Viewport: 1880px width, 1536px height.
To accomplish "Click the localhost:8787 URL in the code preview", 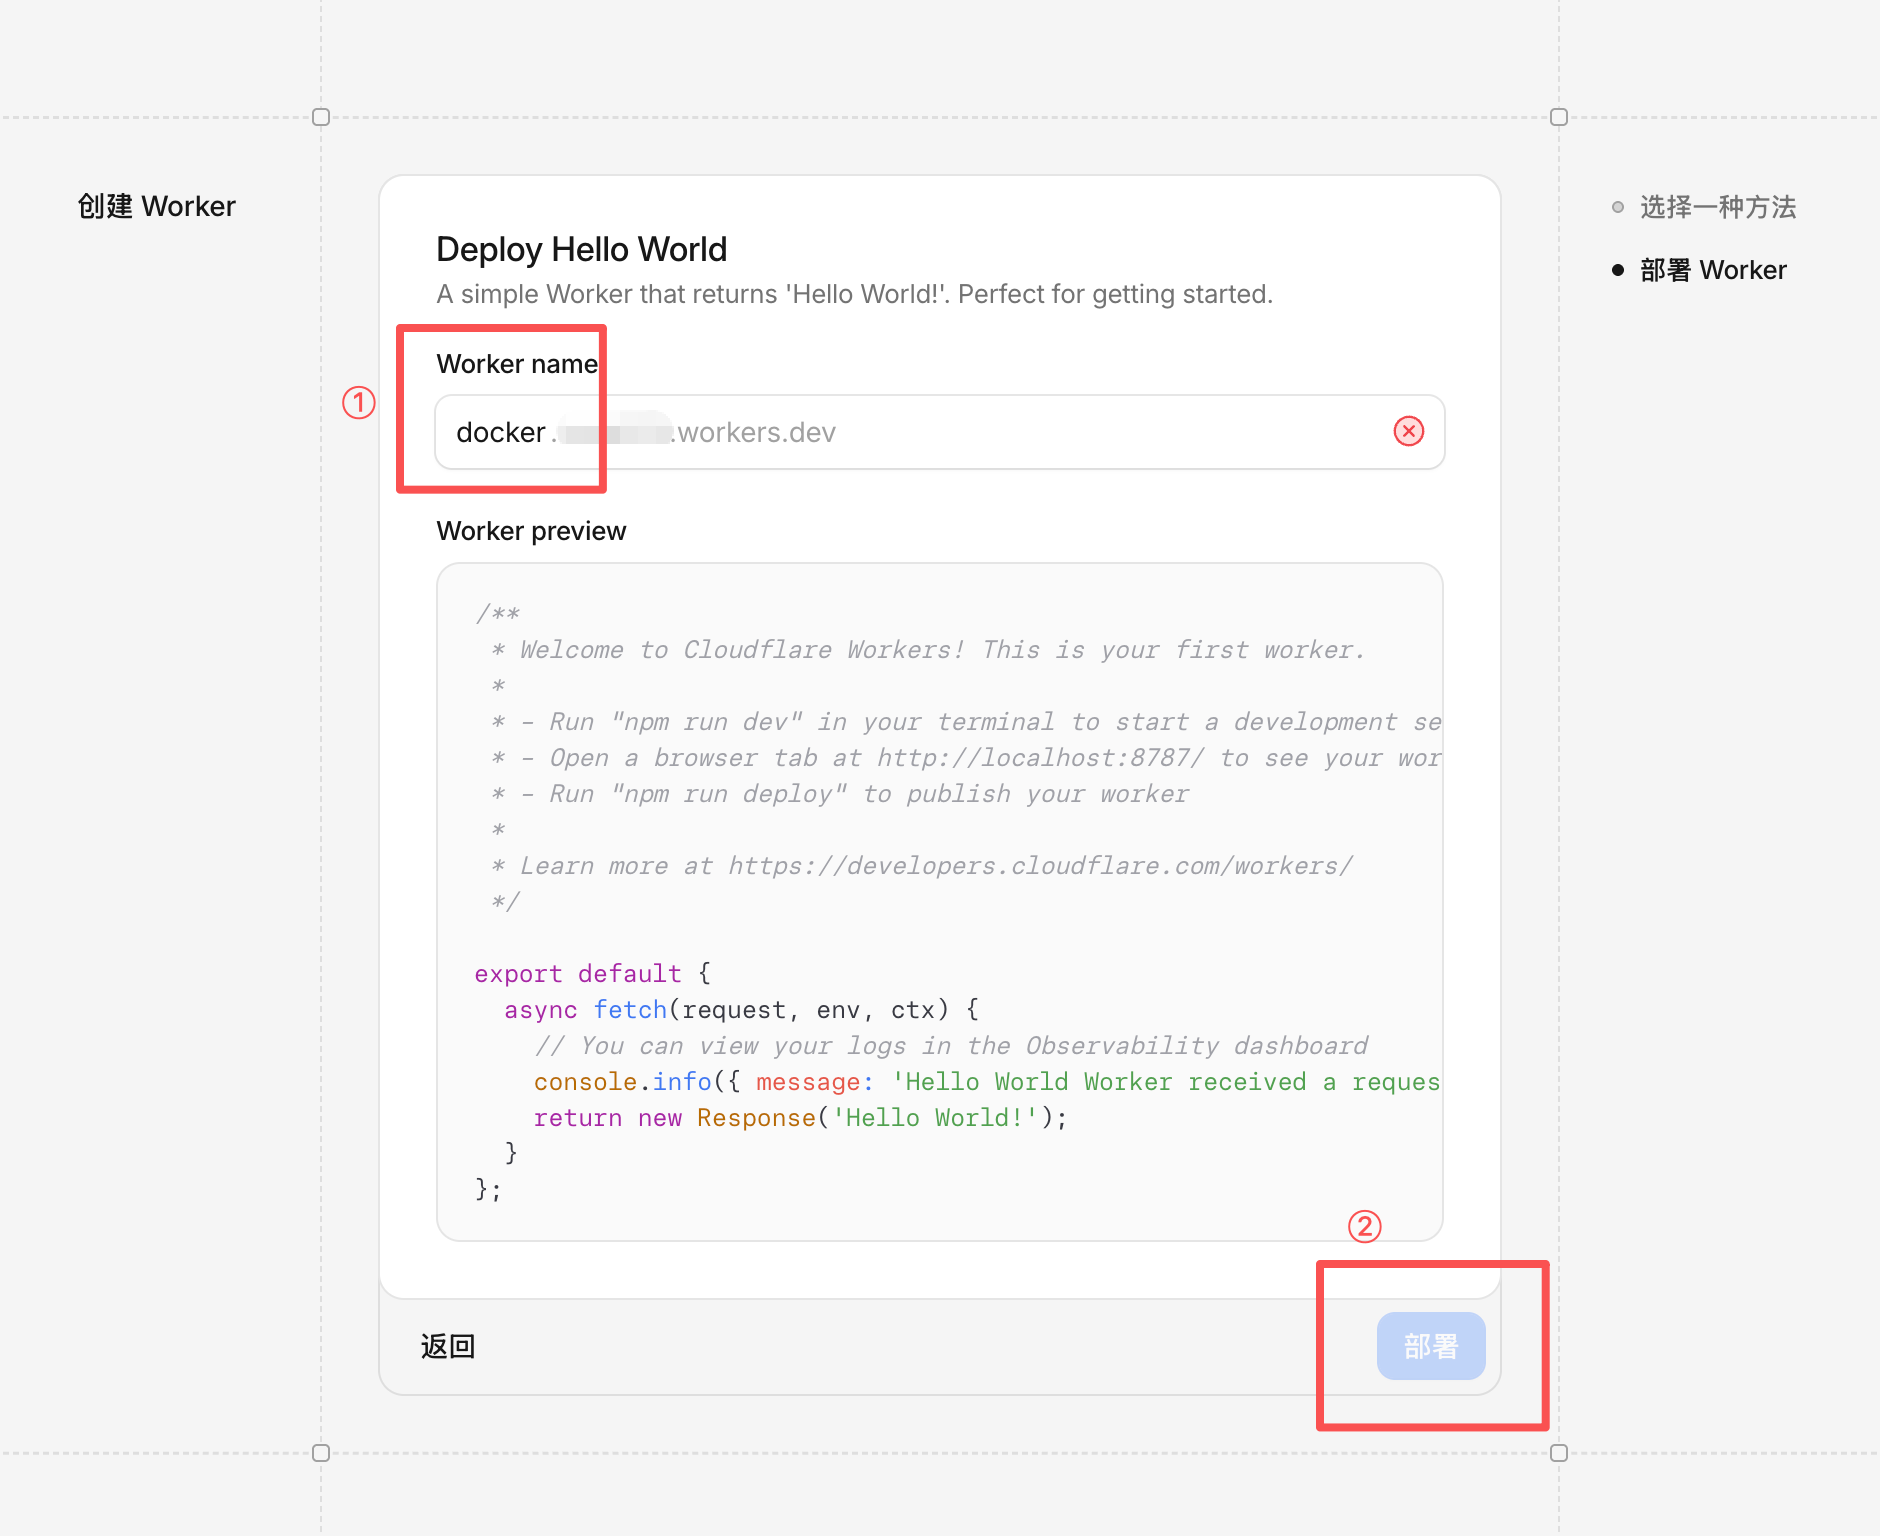I will [x=1040, y=758].
